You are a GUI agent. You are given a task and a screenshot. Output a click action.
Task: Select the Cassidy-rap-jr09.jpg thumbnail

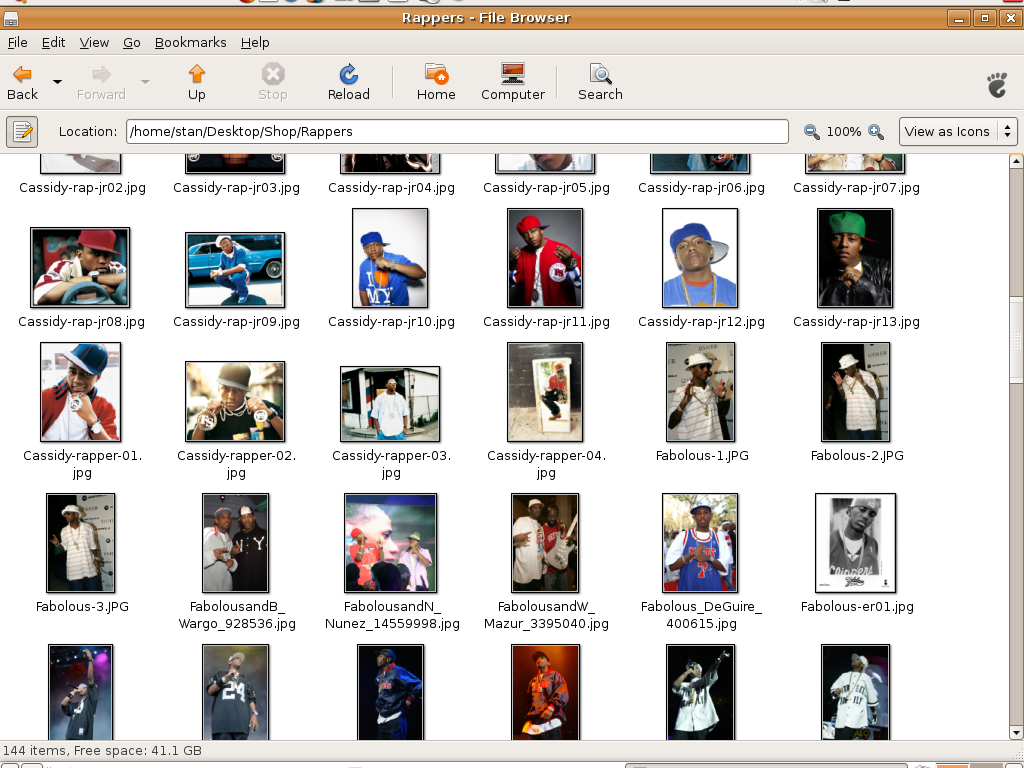coord(235,270)
